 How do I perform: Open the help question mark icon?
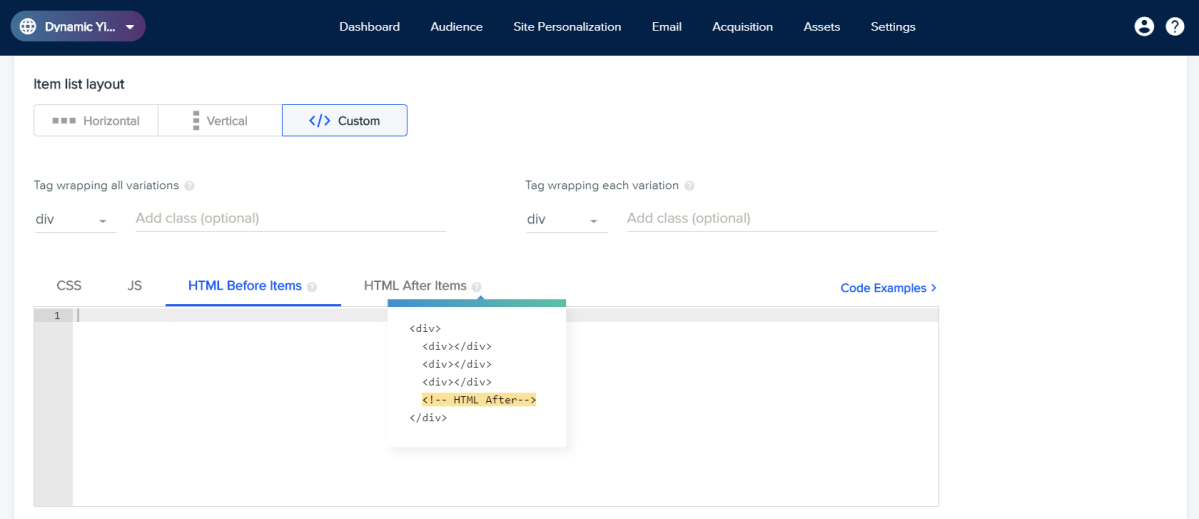click(1175, 27)
